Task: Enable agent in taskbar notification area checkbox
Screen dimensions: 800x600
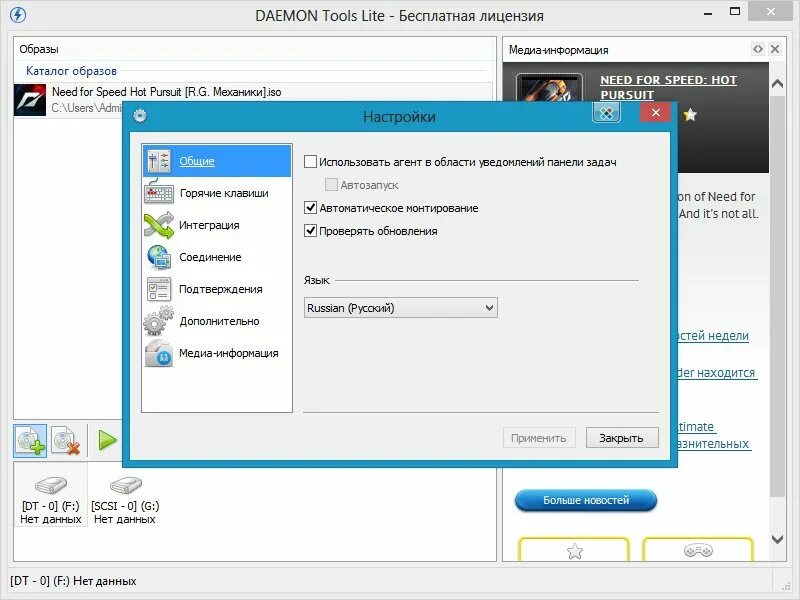Action: [310, 162]
